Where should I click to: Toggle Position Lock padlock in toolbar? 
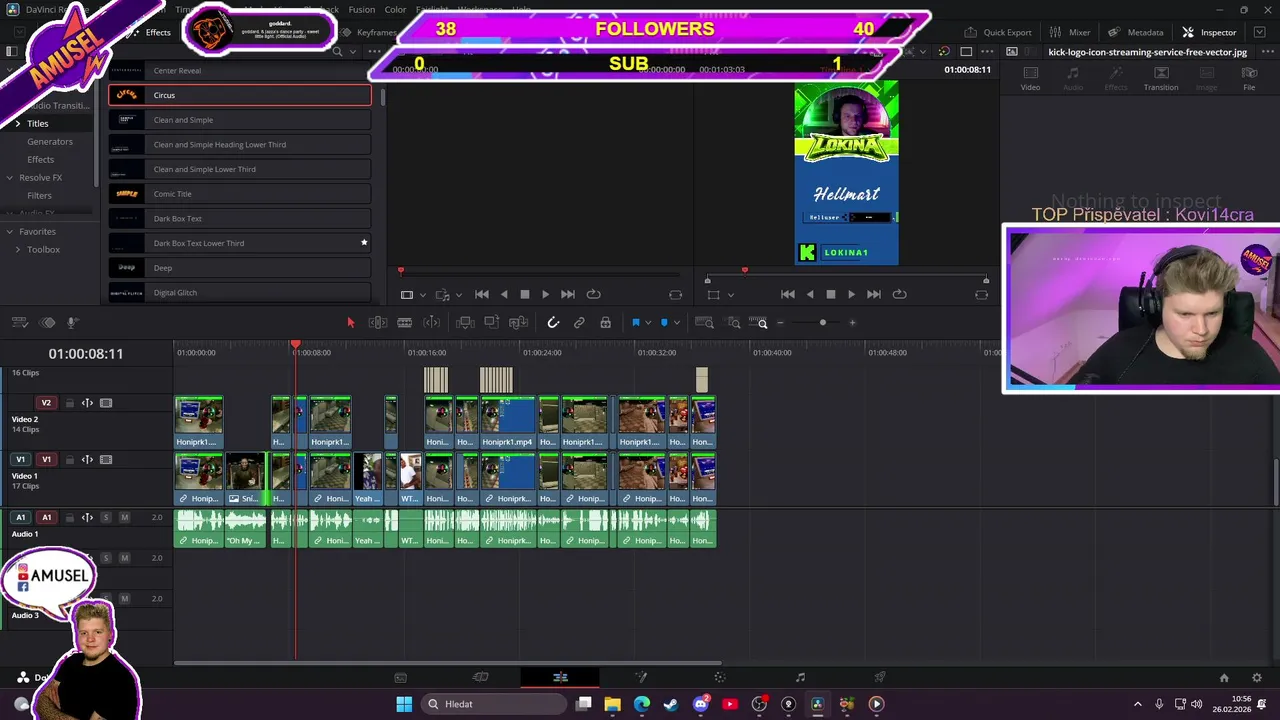point(605,322)
